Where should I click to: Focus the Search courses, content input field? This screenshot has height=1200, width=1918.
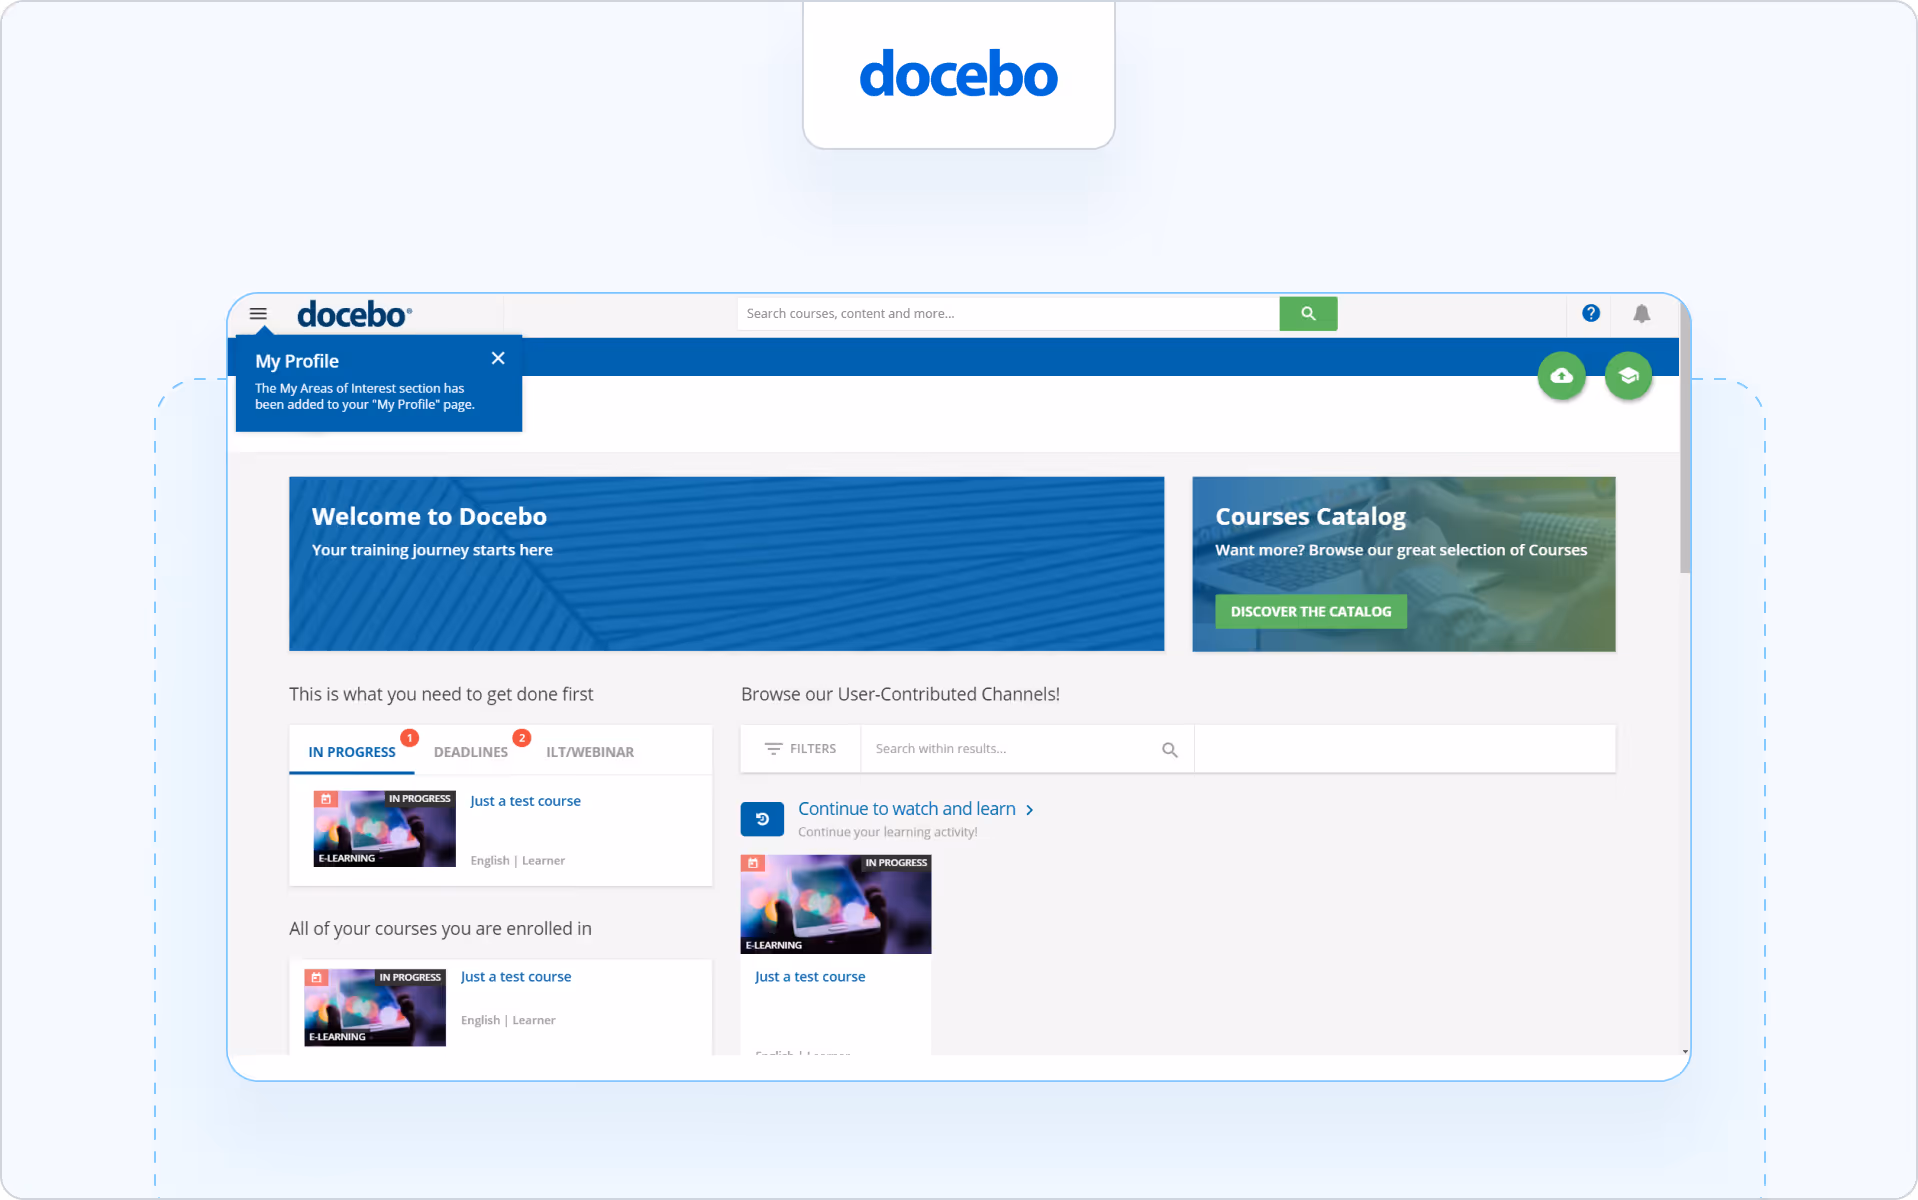coord(1009,314)
